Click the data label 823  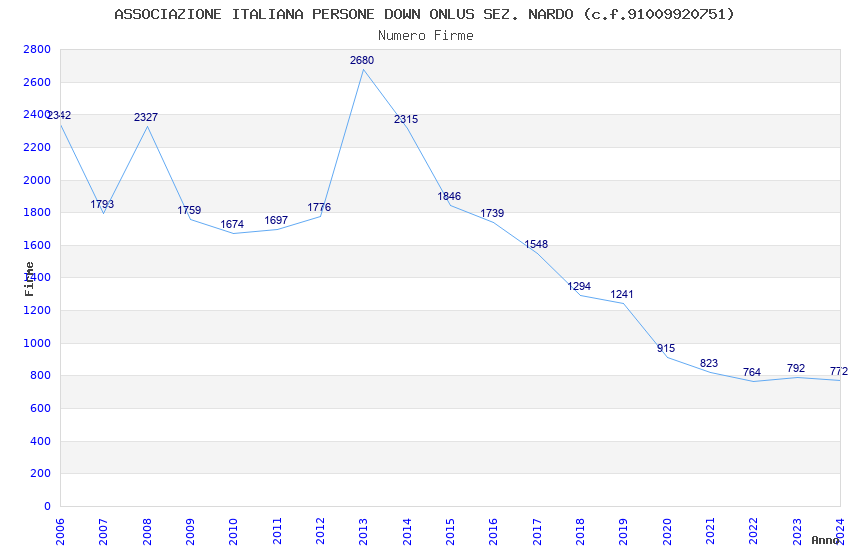click(x=709, y=363)
